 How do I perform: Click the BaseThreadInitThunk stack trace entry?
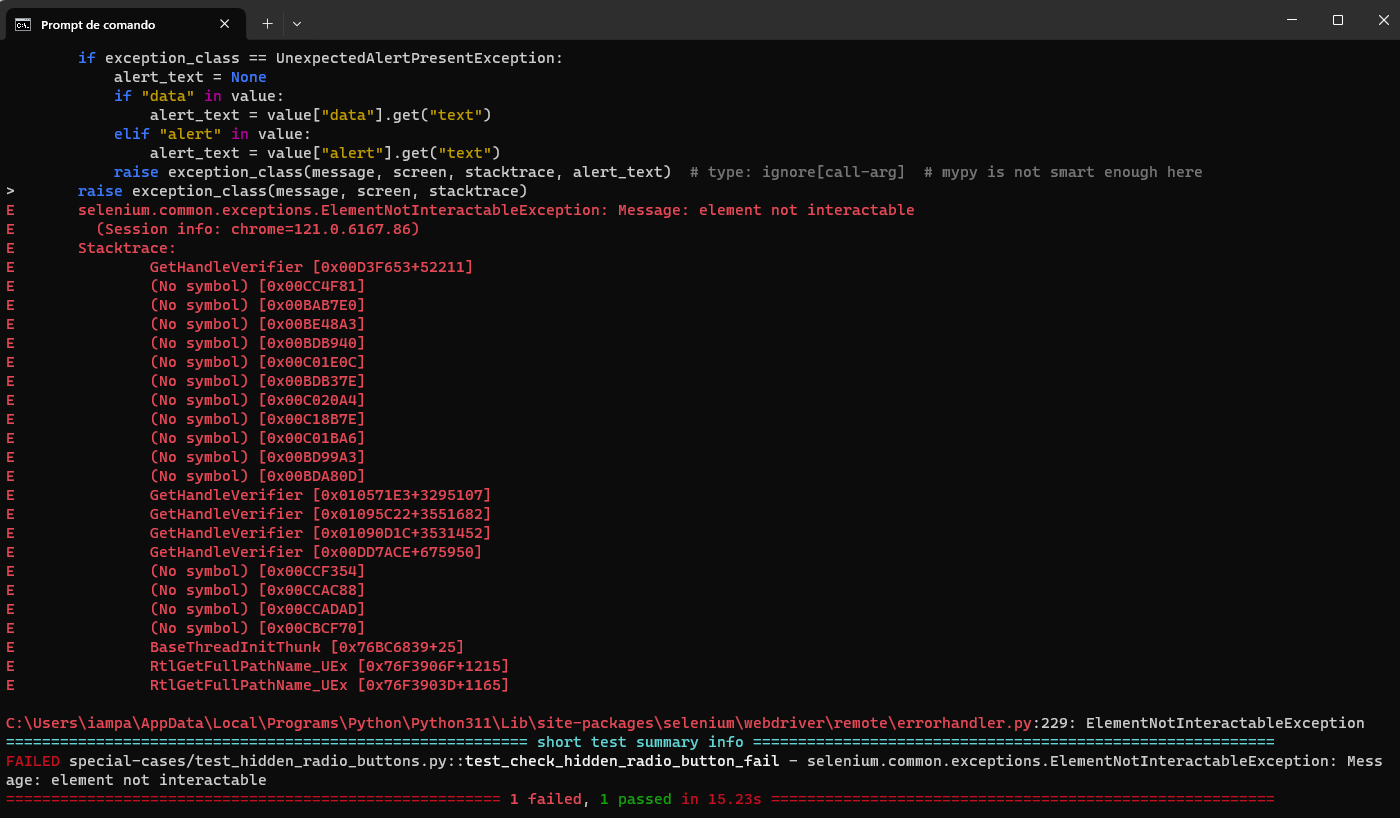[307, 647]
